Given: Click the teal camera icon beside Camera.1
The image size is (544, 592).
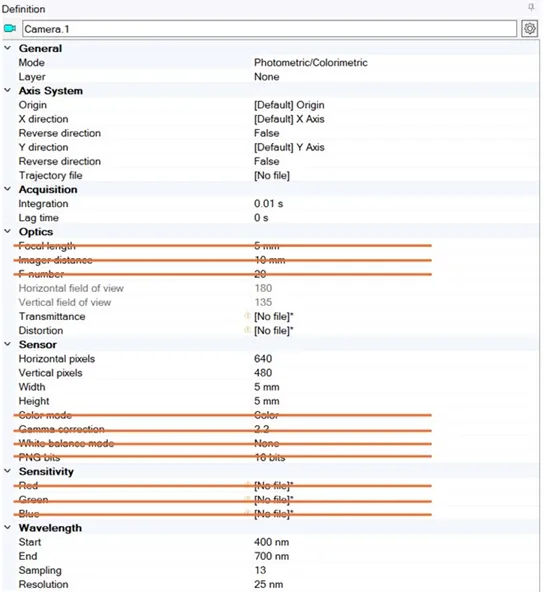Looking at the screenshot, I should pos(10,29).
